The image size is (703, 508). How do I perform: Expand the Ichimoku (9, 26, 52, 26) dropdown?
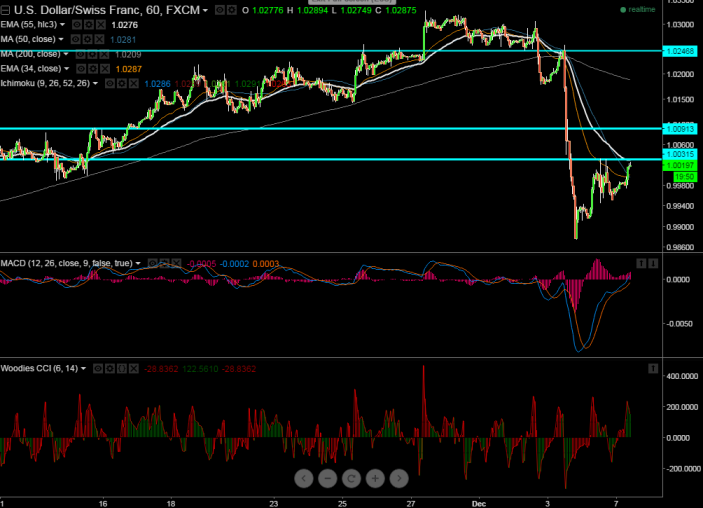[95, 83]
